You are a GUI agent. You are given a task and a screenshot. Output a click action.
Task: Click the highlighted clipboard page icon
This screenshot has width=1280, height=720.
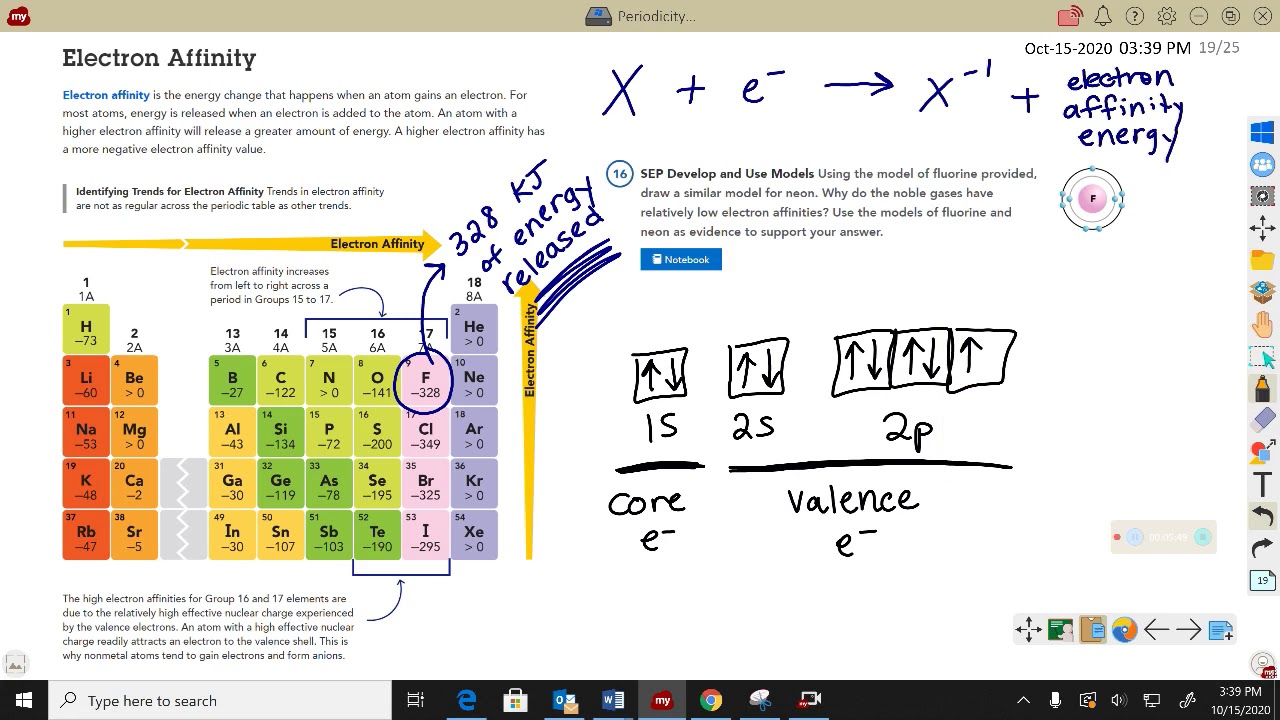click(1093, 629)
